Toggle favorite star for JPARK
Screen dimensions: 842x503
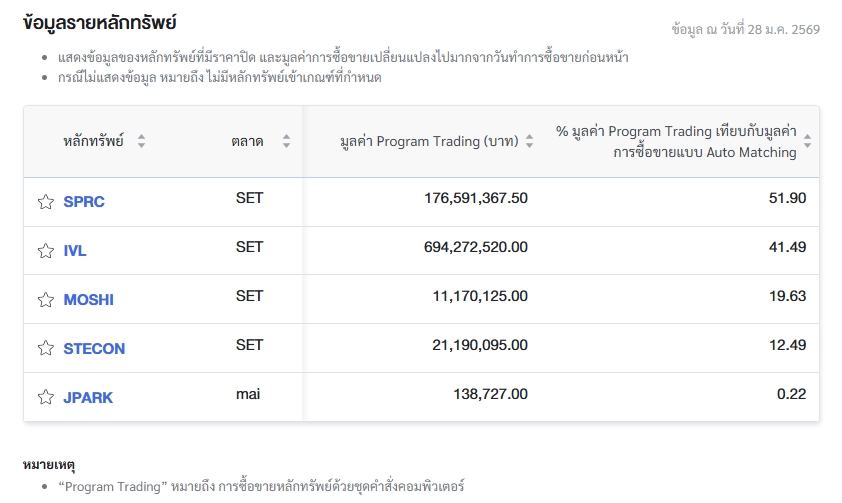coord(45,398)
